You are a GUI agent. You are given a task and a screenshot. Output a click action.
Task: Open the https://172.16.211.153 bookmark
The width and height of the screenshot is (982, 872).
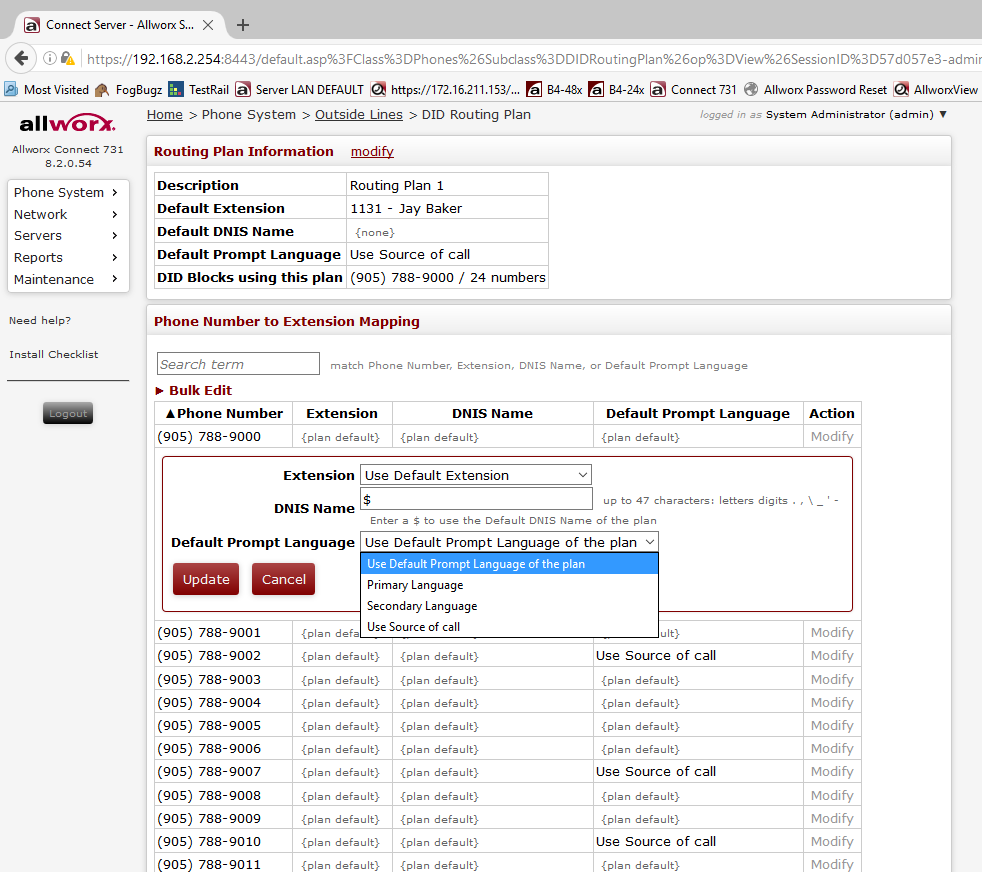coord(445,90)
